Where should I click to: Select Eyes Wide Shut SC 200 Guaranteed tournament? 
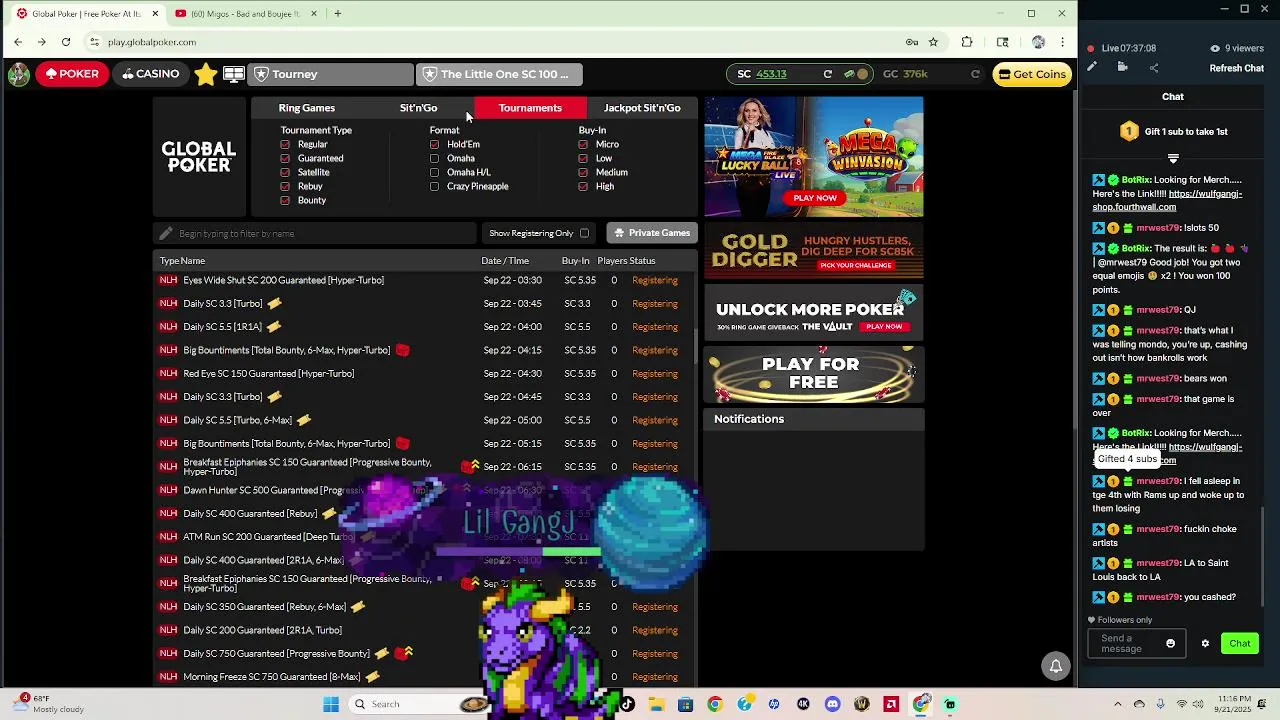(x=423, y=280)
